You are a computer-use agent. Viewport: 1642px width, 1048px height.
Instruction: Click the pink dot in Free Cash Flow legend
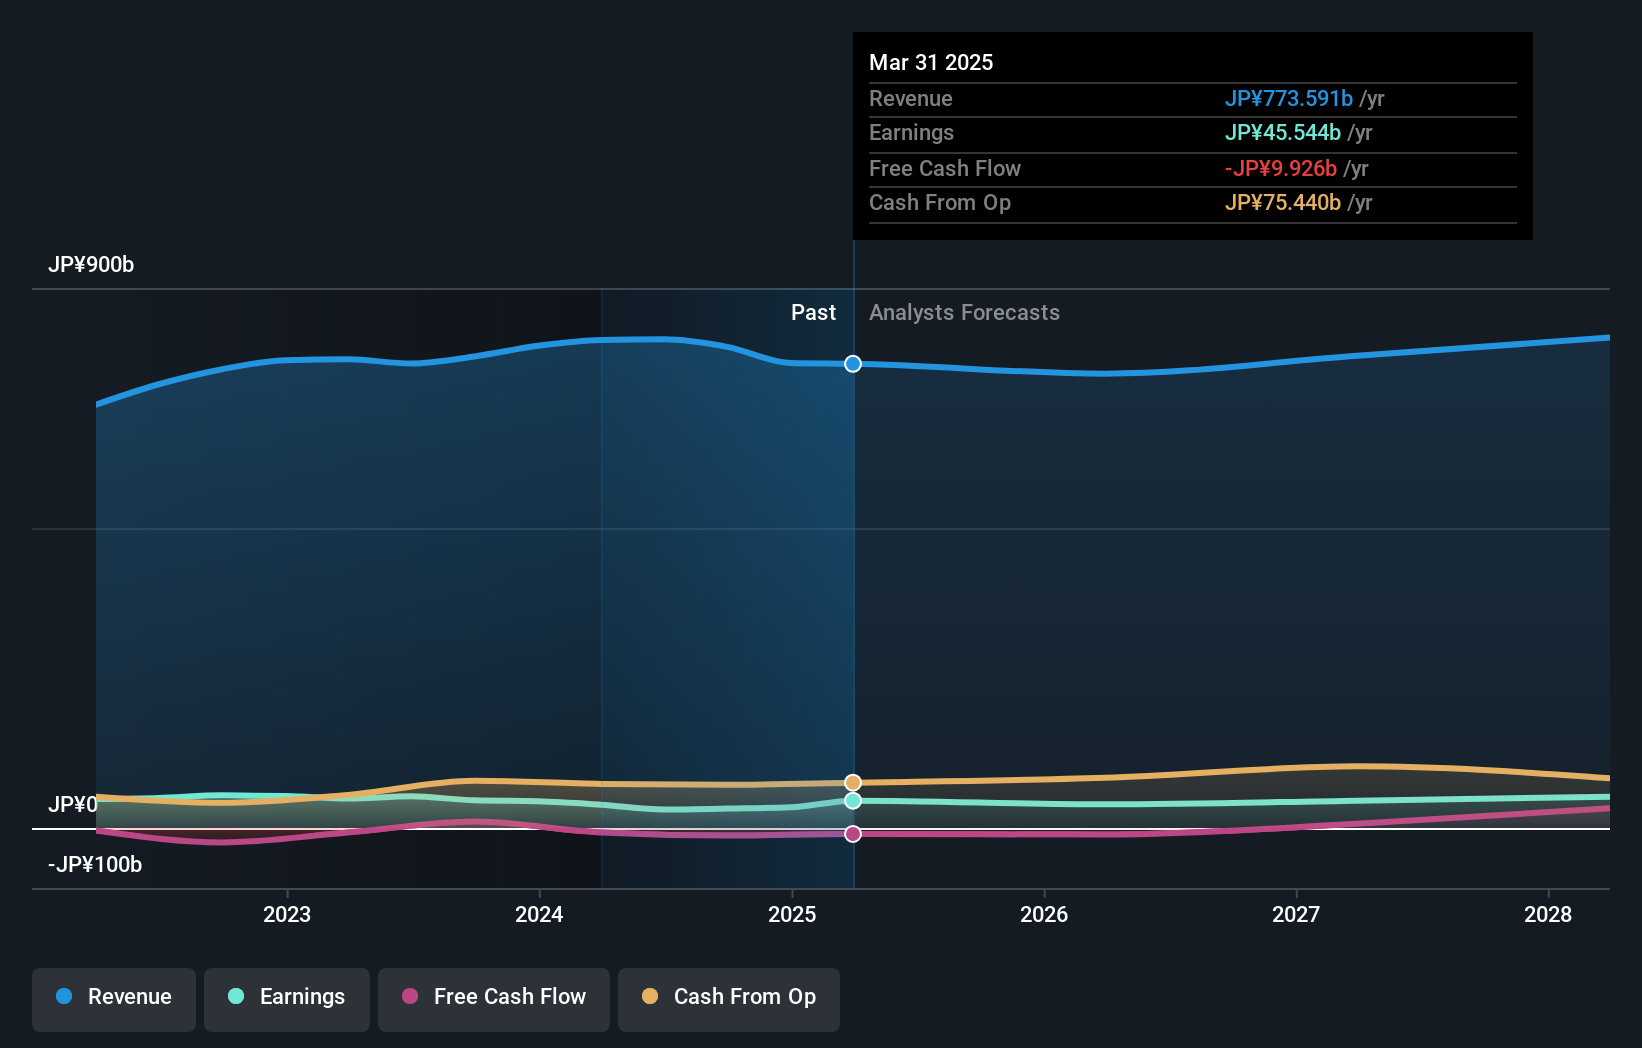click(410, 996)
